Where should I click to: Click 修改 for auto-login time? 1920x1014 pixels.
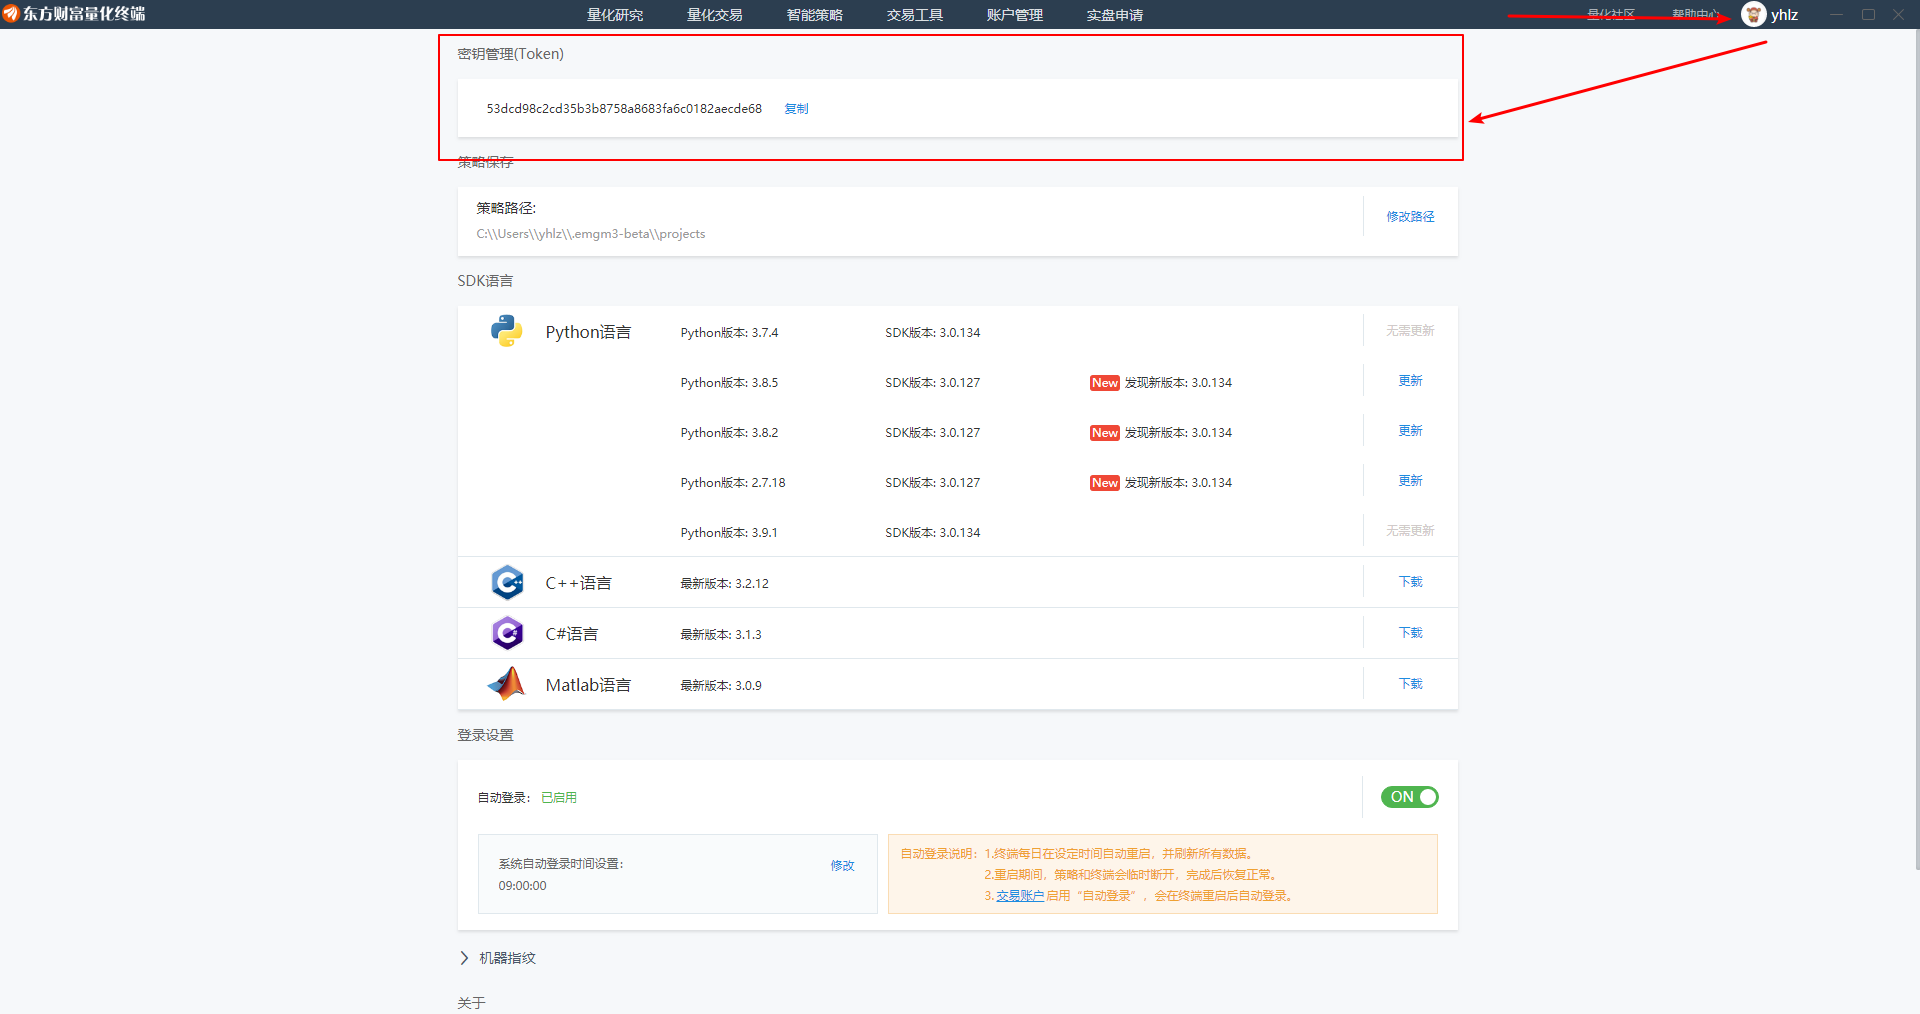pos(842,866)
